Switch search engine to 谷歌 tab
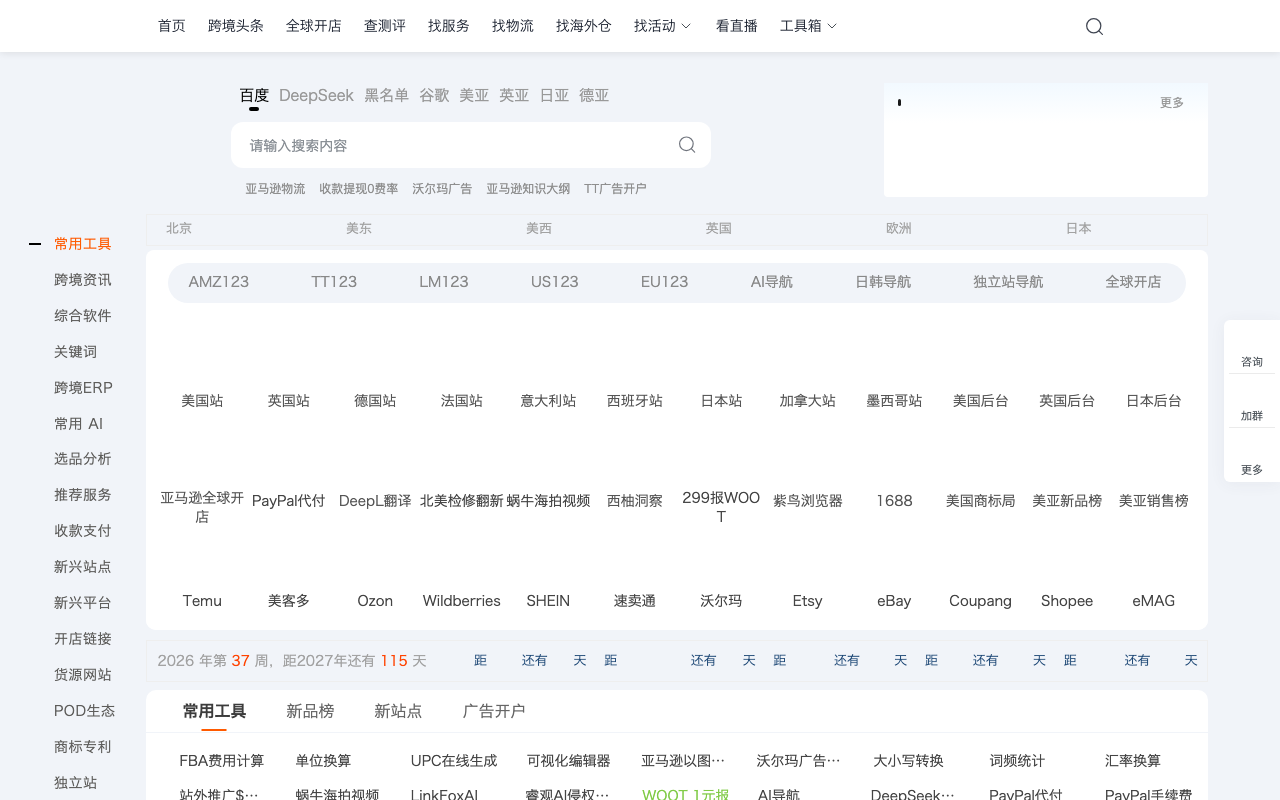1280x800 pixels. coord(434,95)
